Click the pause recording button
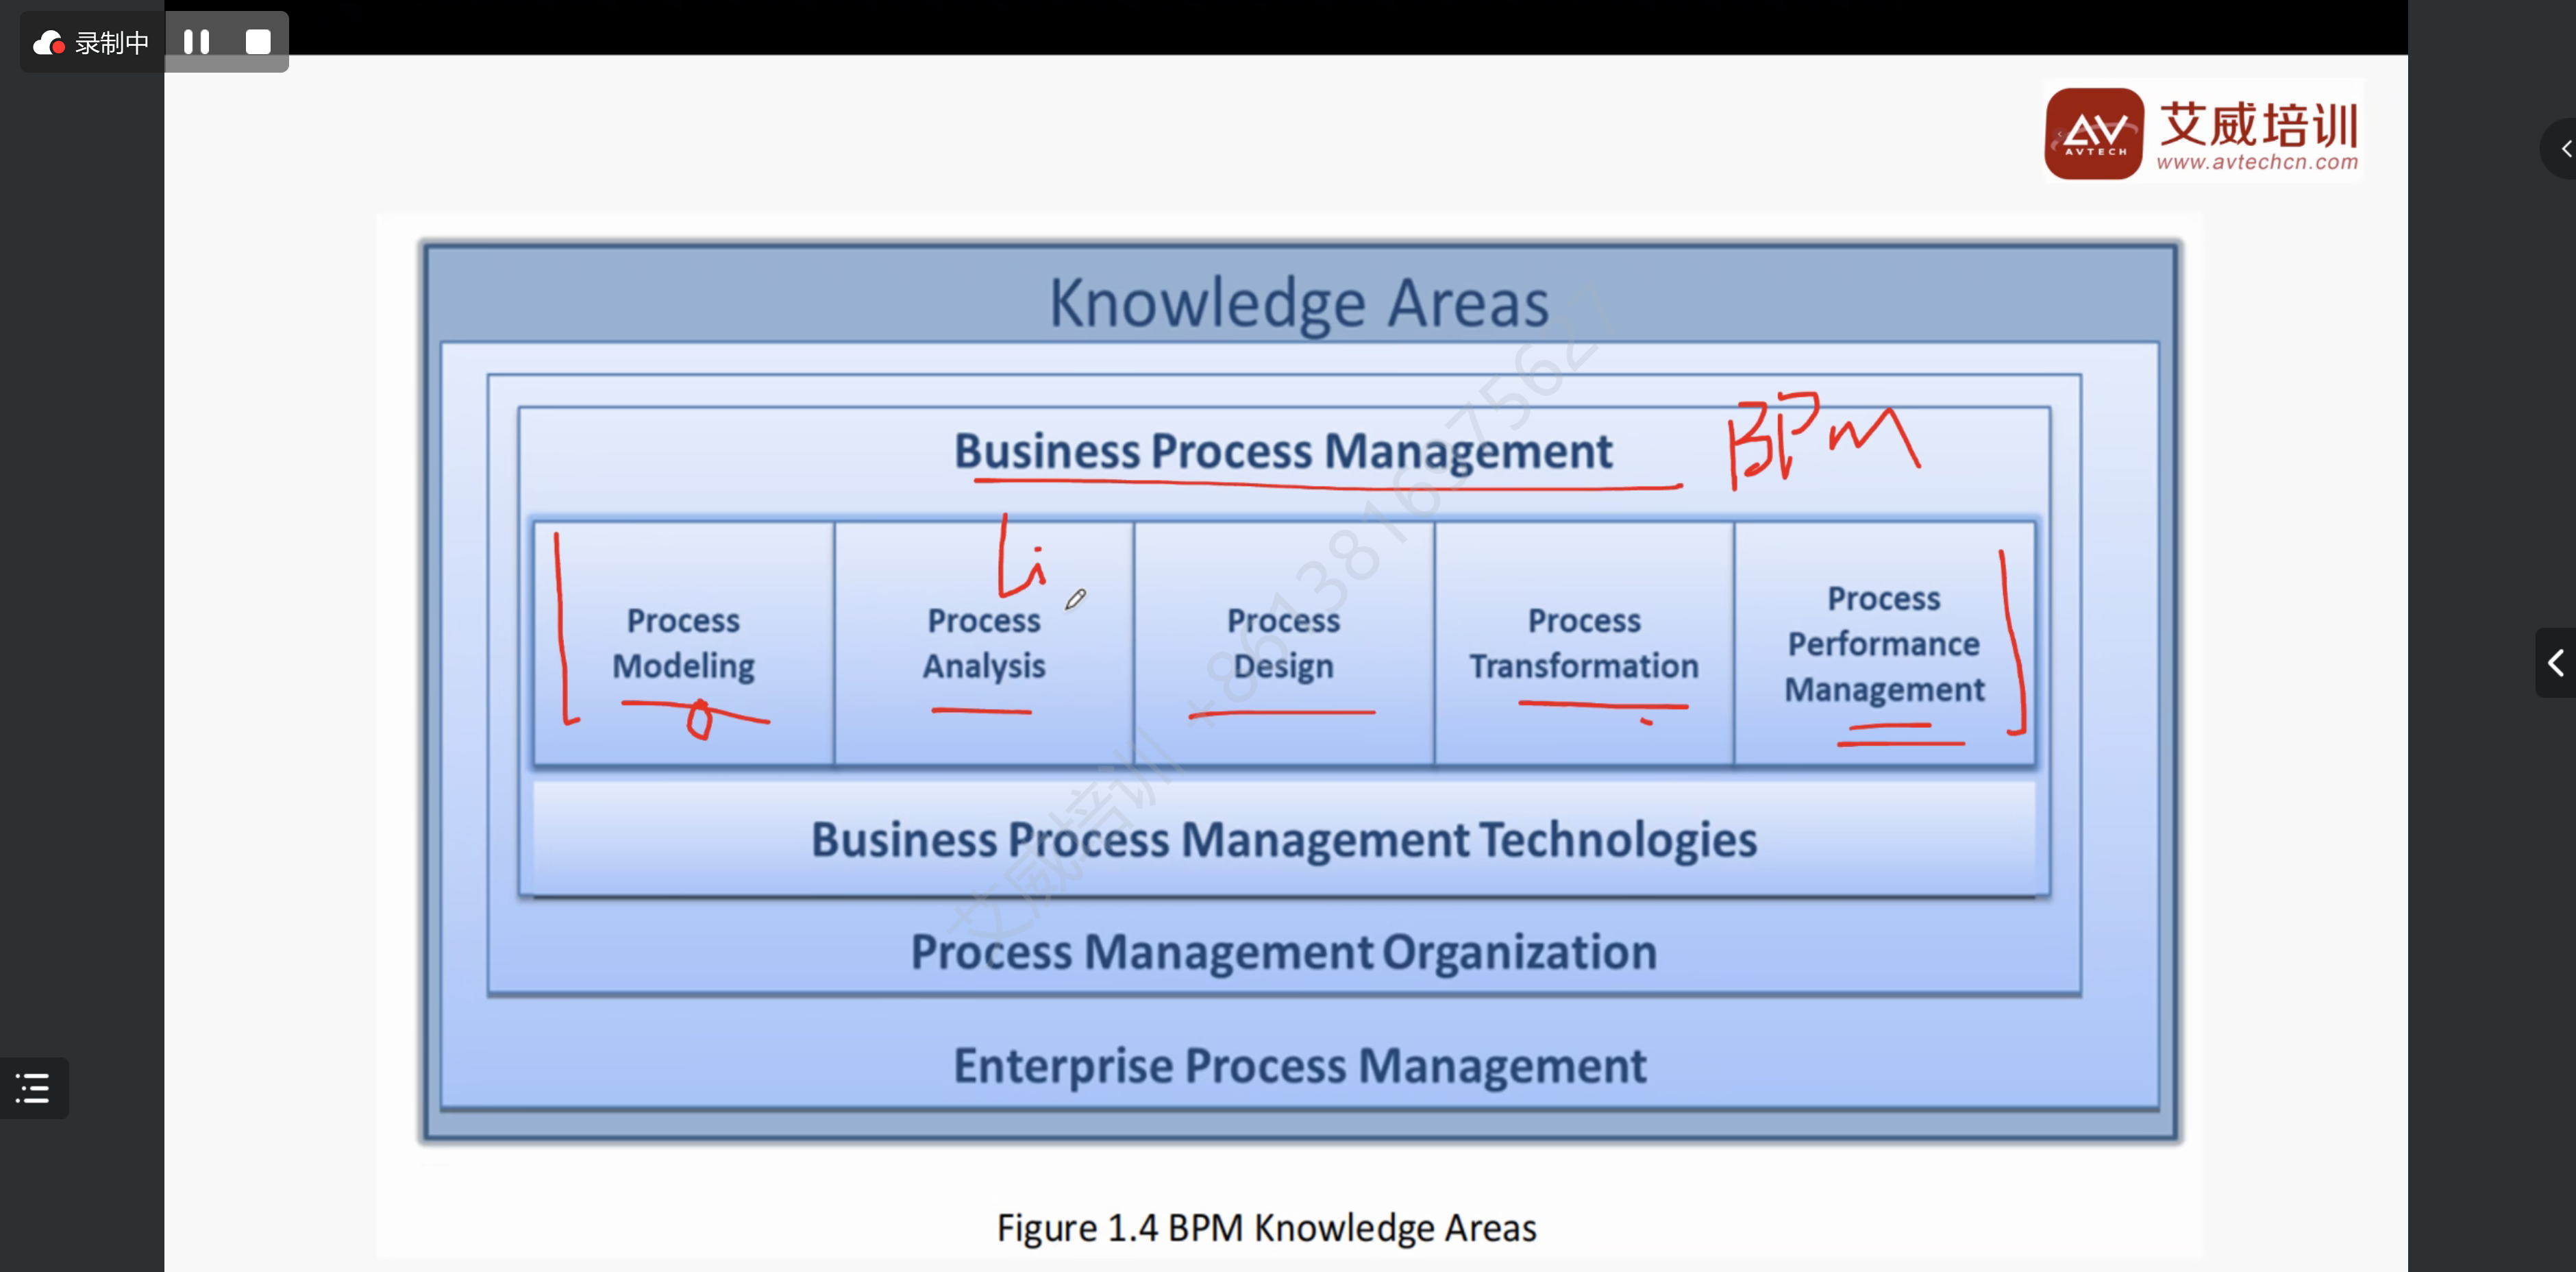2576x1272 pixels. [197, 41]
